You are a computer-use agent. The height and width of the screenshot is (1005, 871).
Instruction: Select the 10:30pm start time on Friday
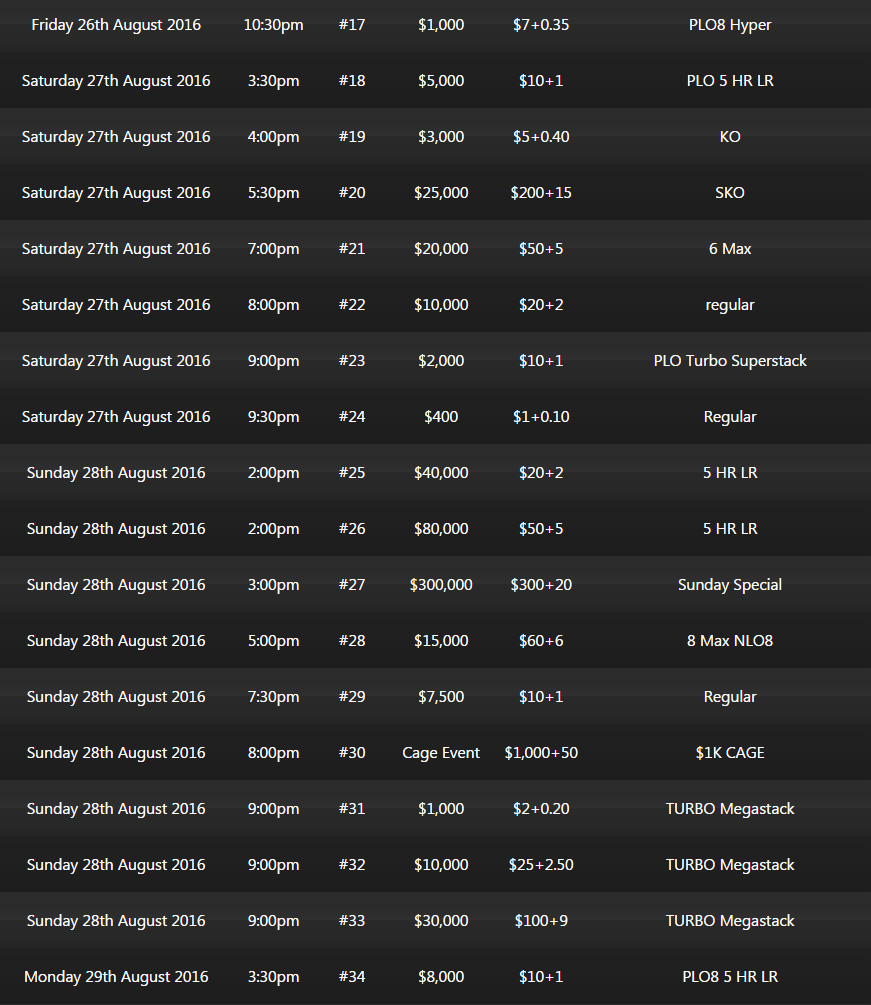(274, 25)
